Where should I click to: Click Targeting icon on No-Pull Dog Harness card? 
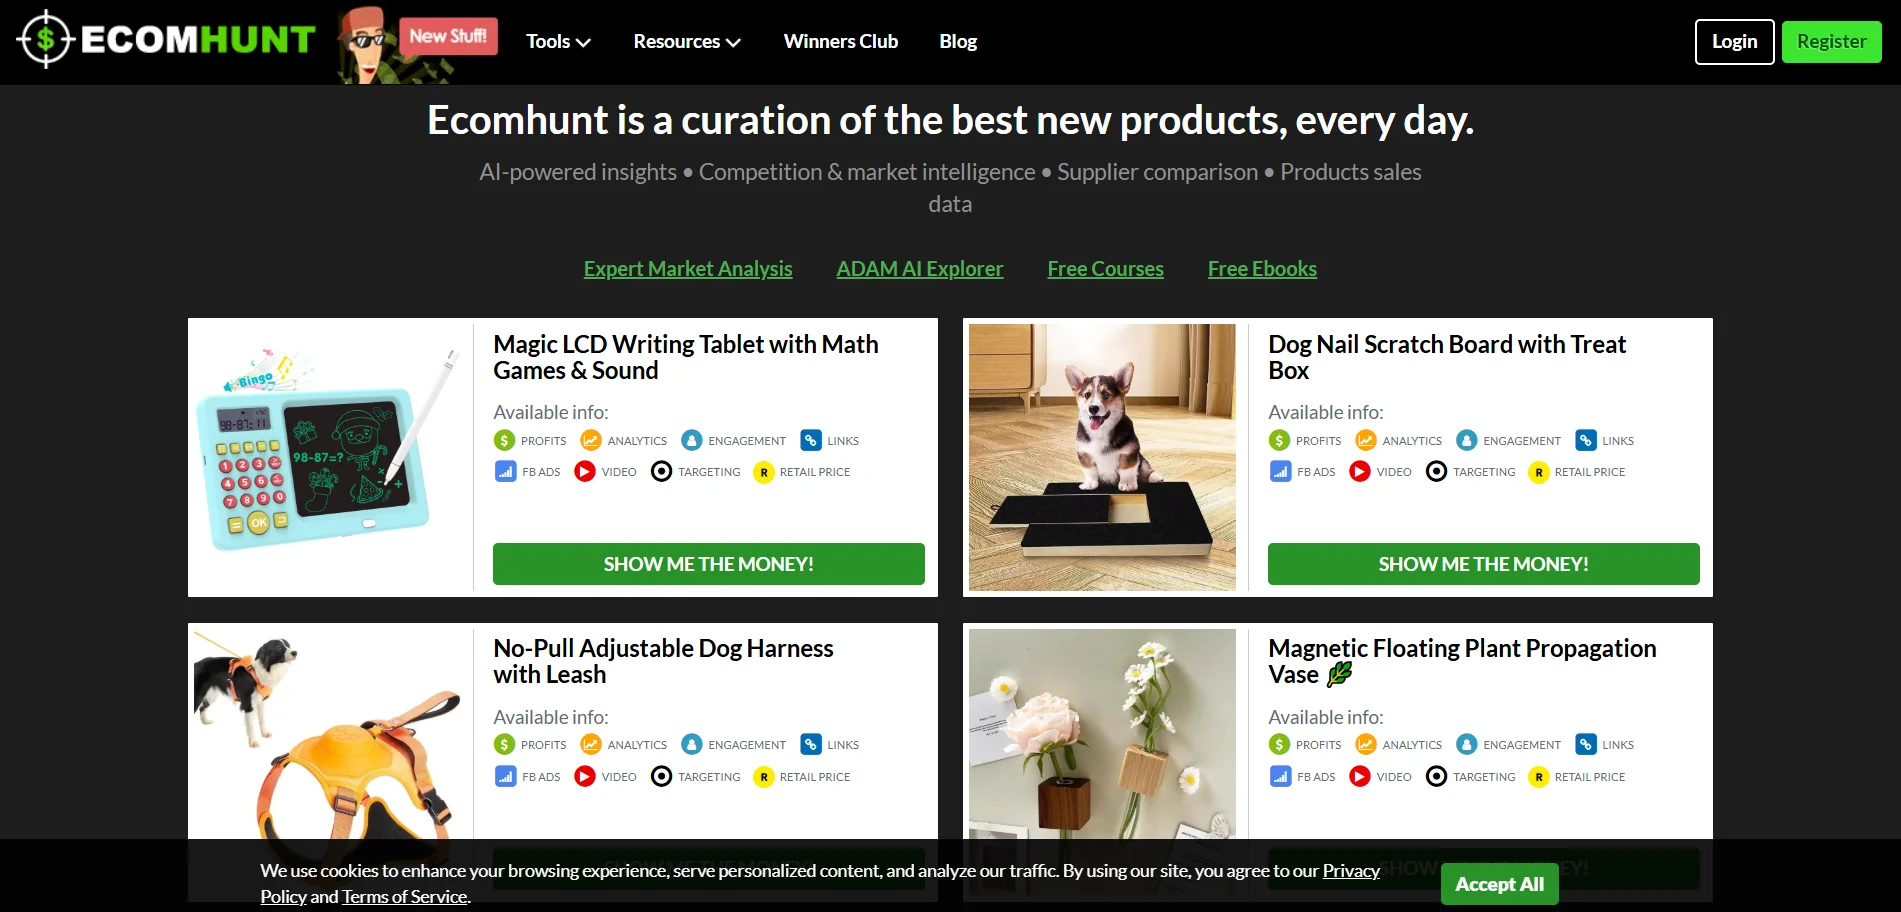click(x=661, y=777)
